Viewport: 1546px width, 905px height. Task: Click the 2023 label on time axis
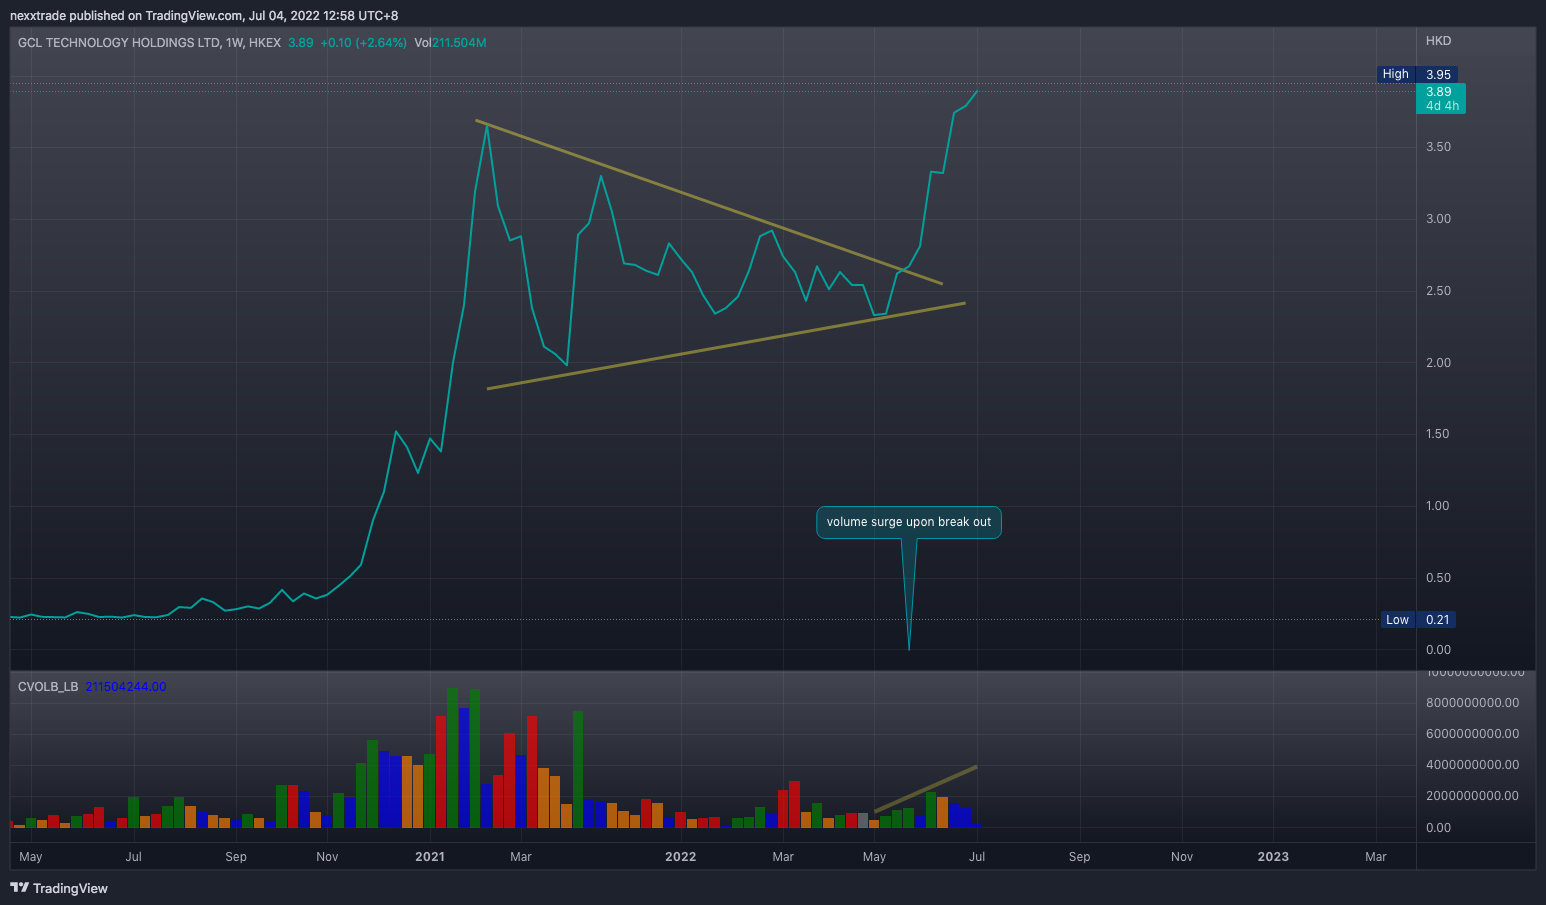pyautogui.click(x=1273, y=857)
